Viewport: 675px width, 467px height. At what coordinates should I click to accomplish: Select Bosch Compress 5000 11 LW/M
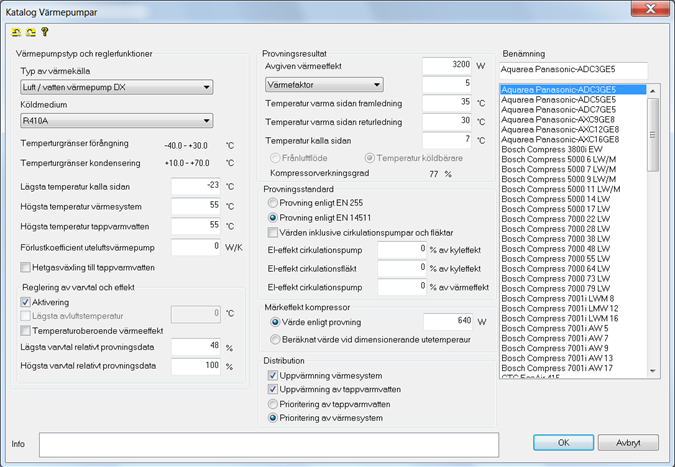pos(573,189)
